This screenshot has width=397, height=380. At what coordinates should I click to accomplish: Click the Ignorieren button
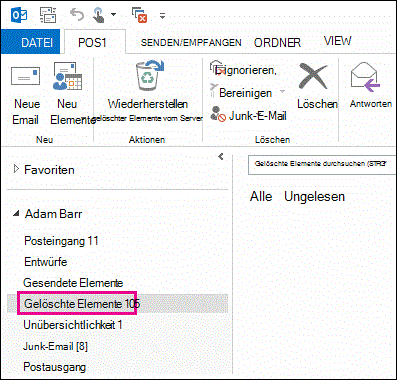[x=243, y=70]
